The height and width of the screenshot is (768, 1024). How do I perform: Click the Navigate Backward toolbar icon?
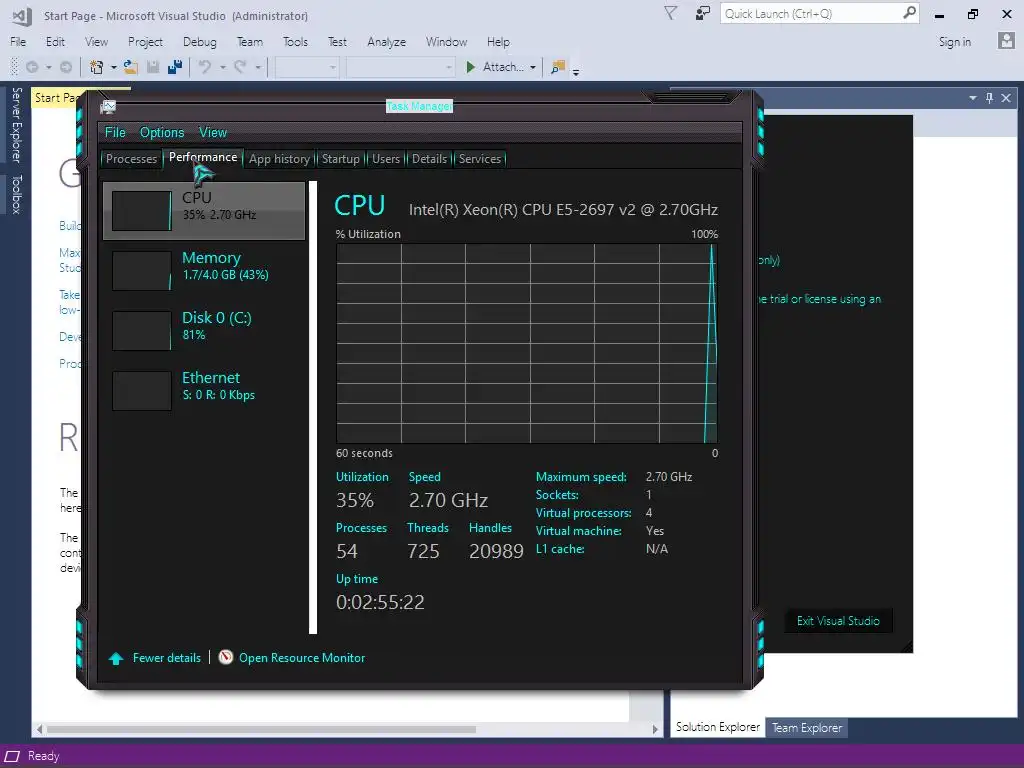(x=31, y=67)
